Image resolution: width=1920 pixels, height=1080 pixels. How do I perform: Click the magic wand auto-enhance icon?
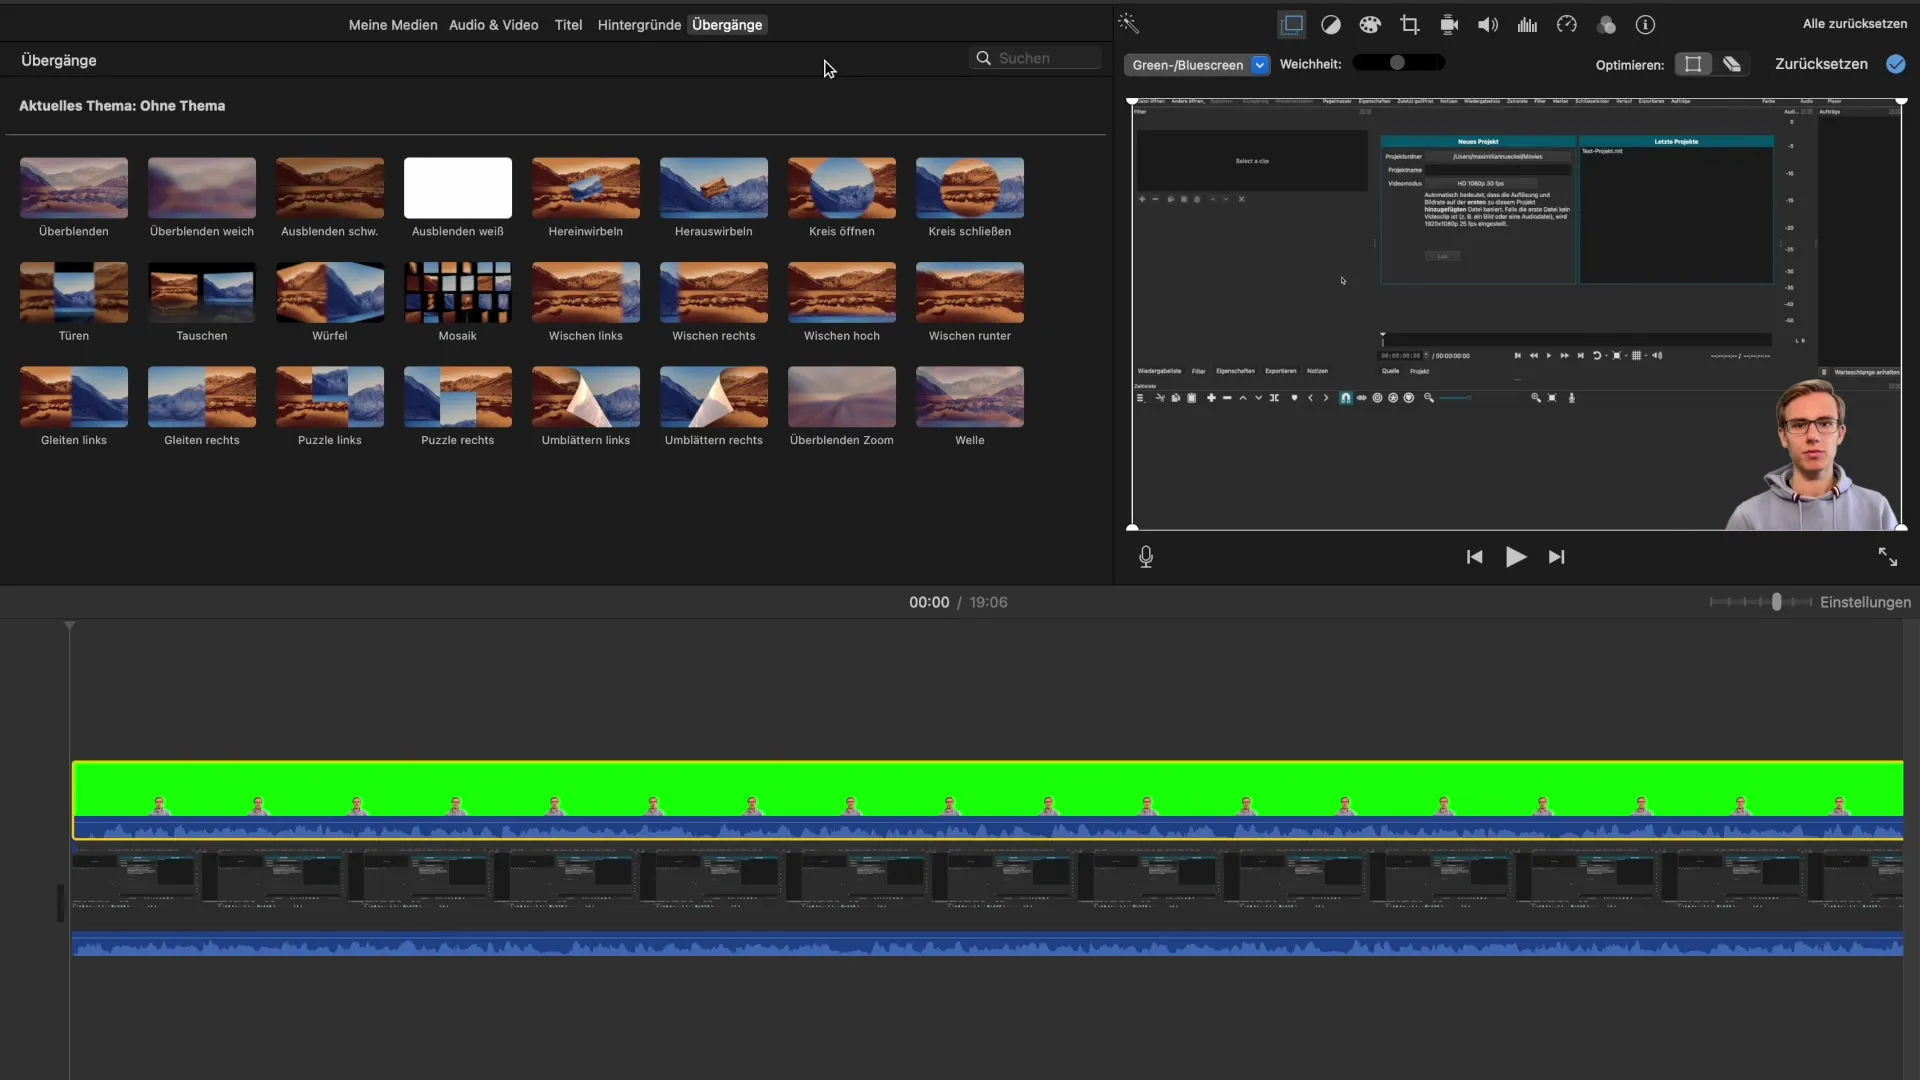coord(1129,24)
